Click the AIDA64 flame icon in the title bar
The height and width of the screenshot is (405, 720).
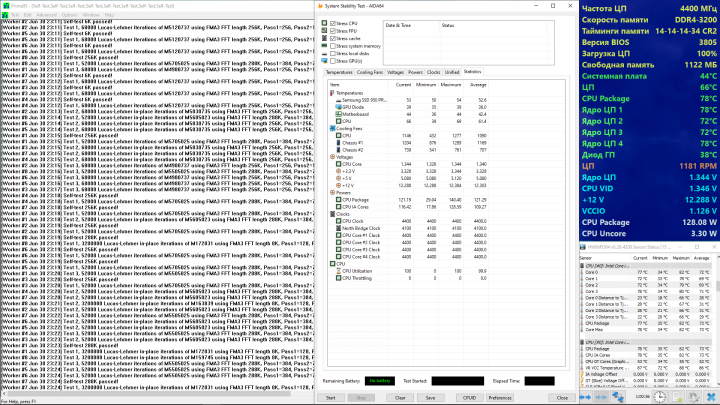320,6
